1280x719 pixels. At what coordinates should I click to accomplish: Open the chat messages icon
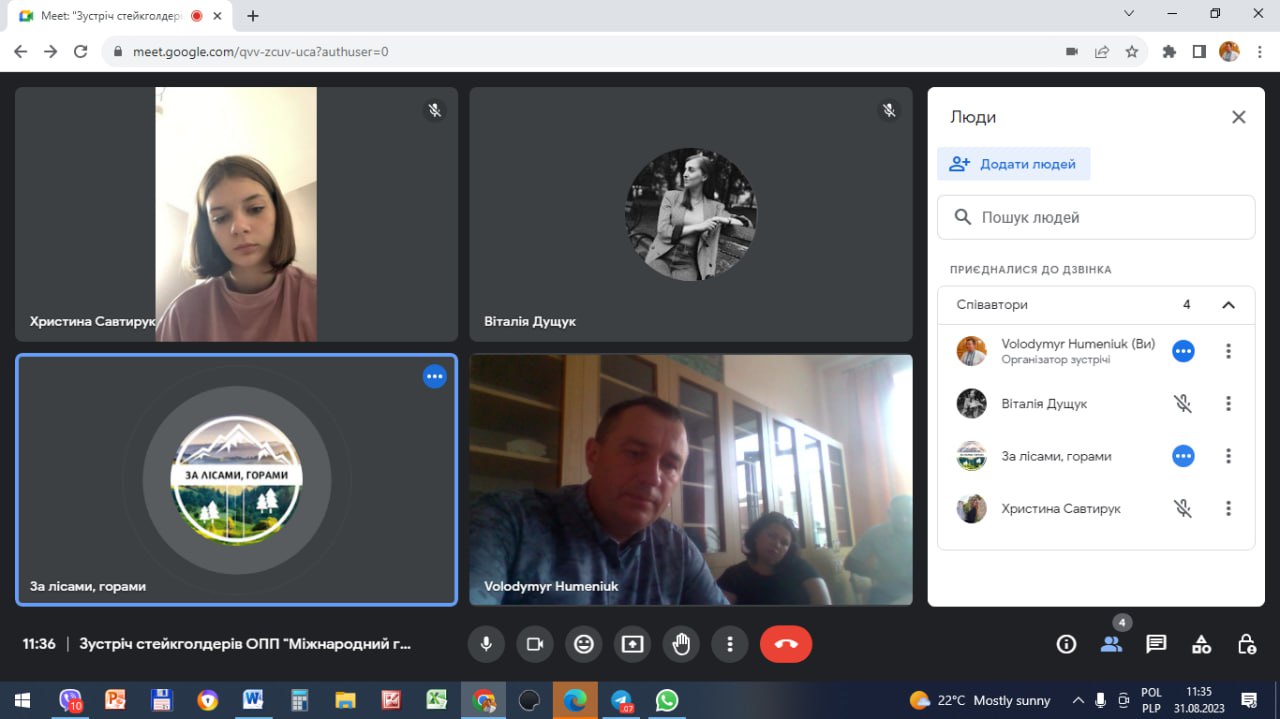point(1156,644)
